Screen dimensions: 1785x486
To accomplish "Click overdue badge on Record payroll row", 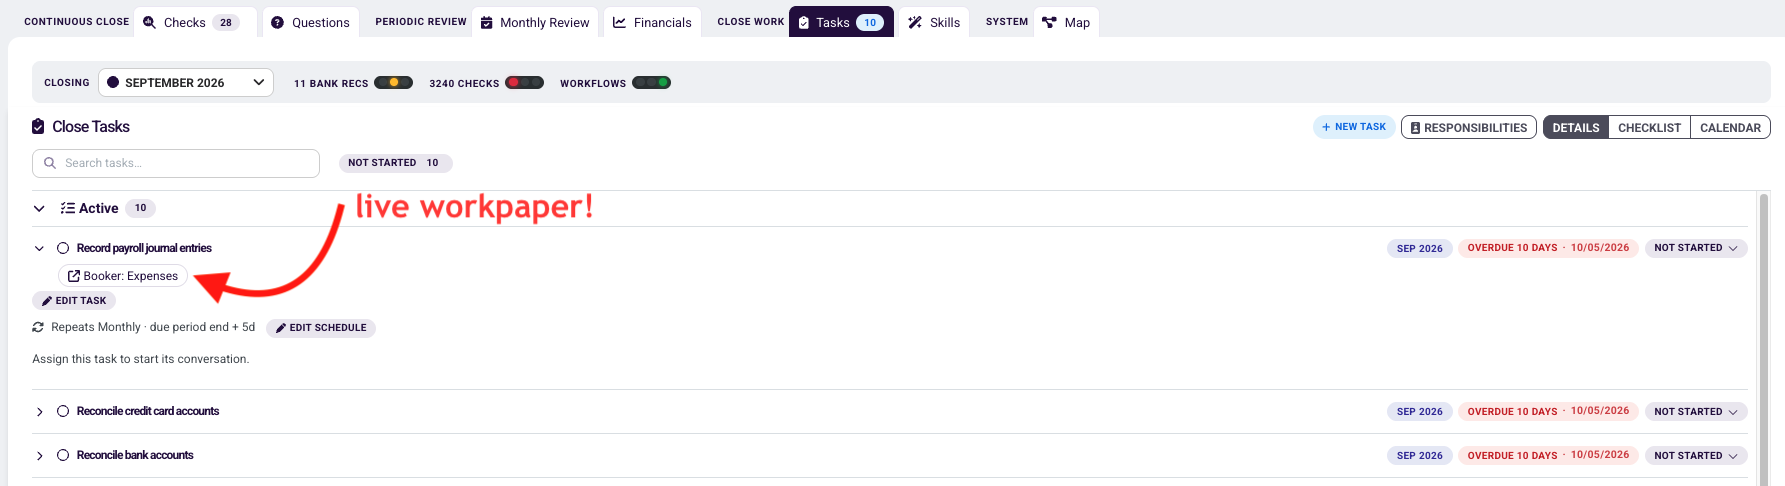I will [1548, 248].
